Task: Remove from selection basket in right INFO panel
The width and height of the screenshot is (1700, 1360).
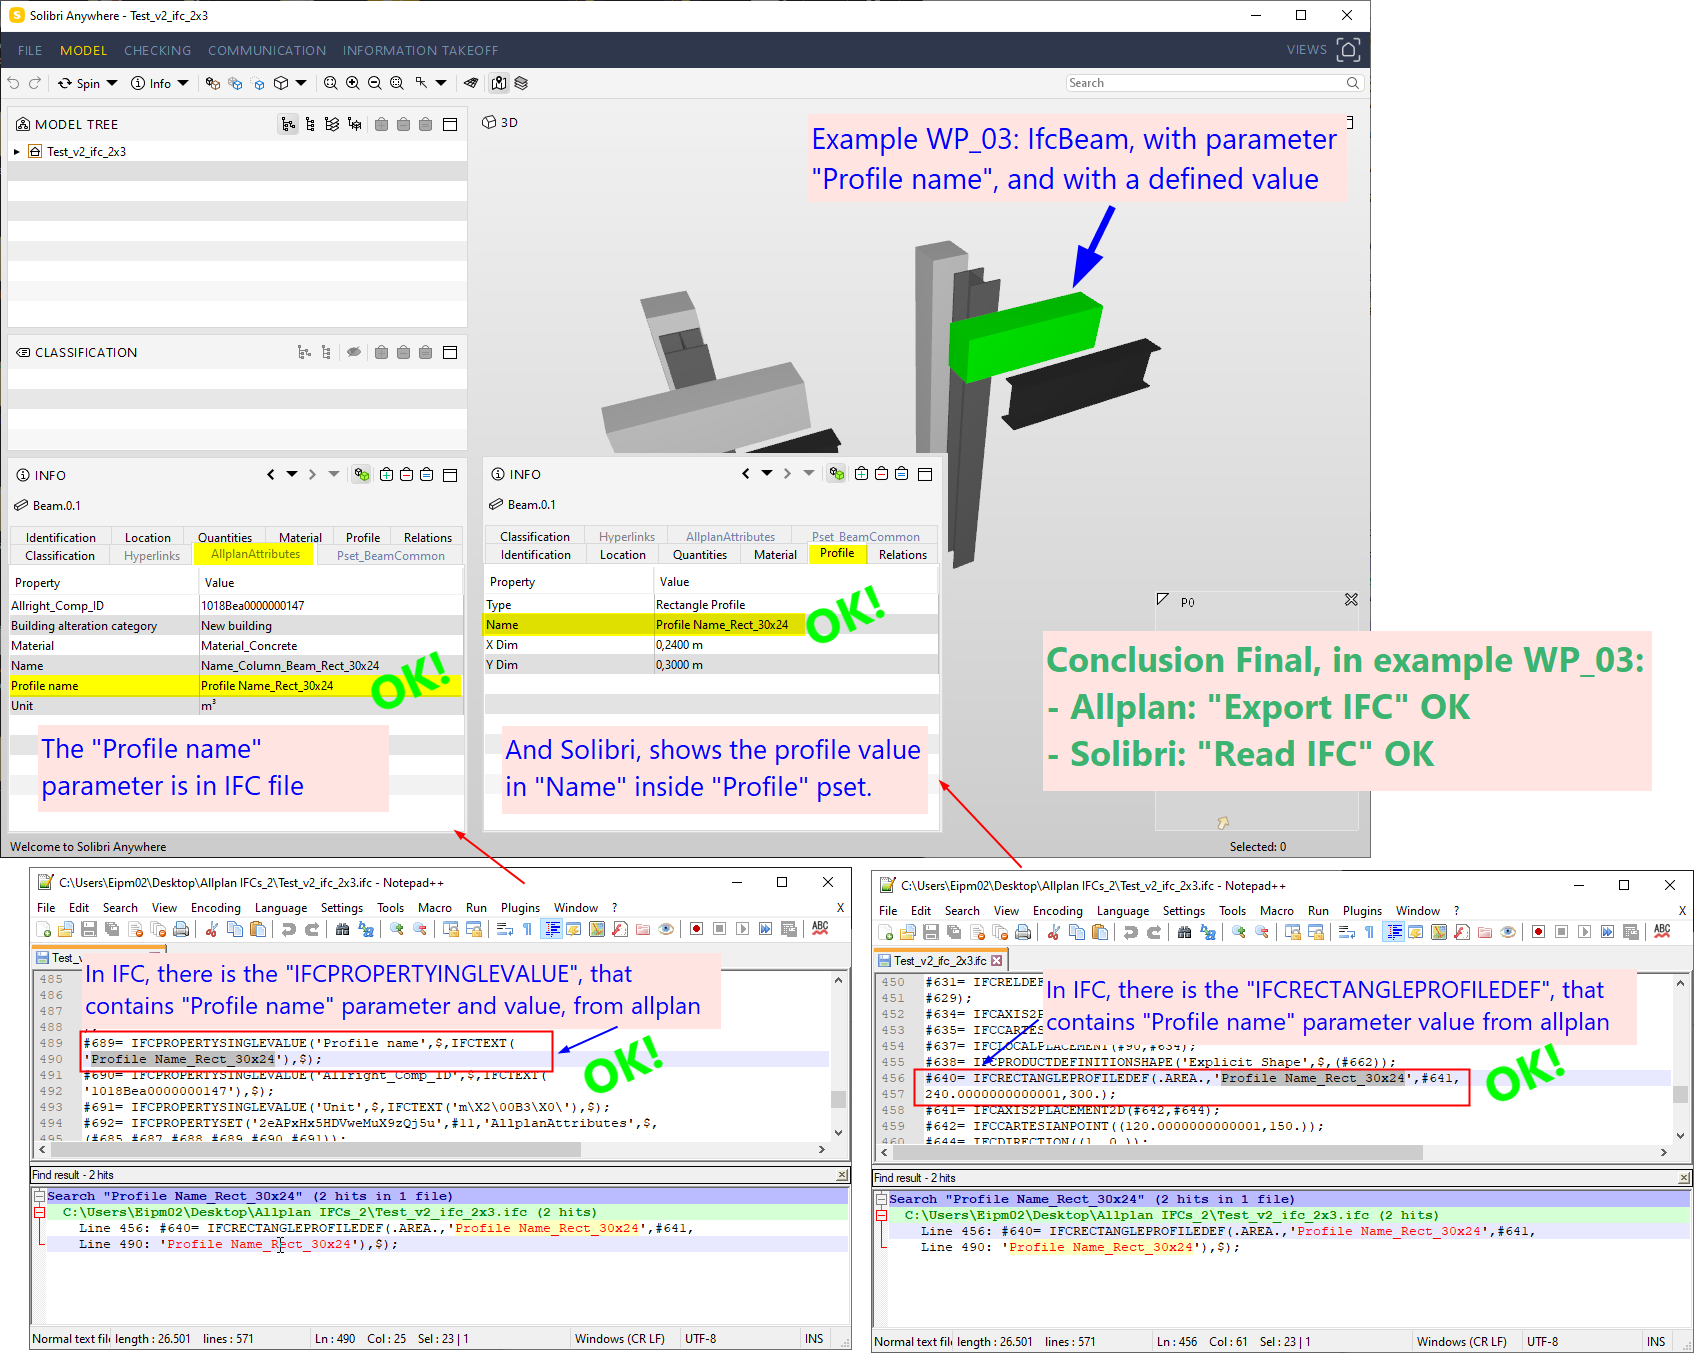Action: [881, 473]
